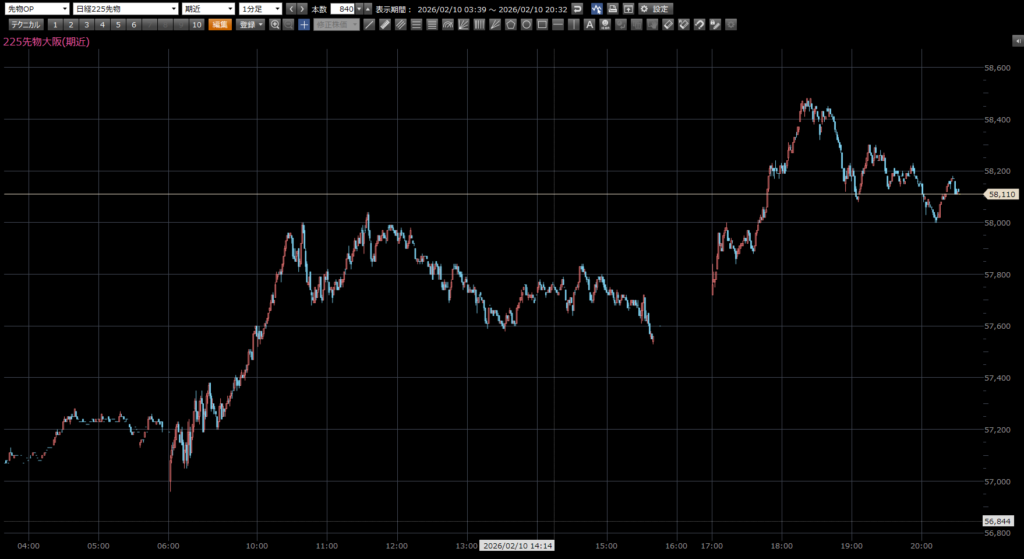Toggle the magnet snap tool
The height and width of the screenshot is (559, 1024).
699,24
